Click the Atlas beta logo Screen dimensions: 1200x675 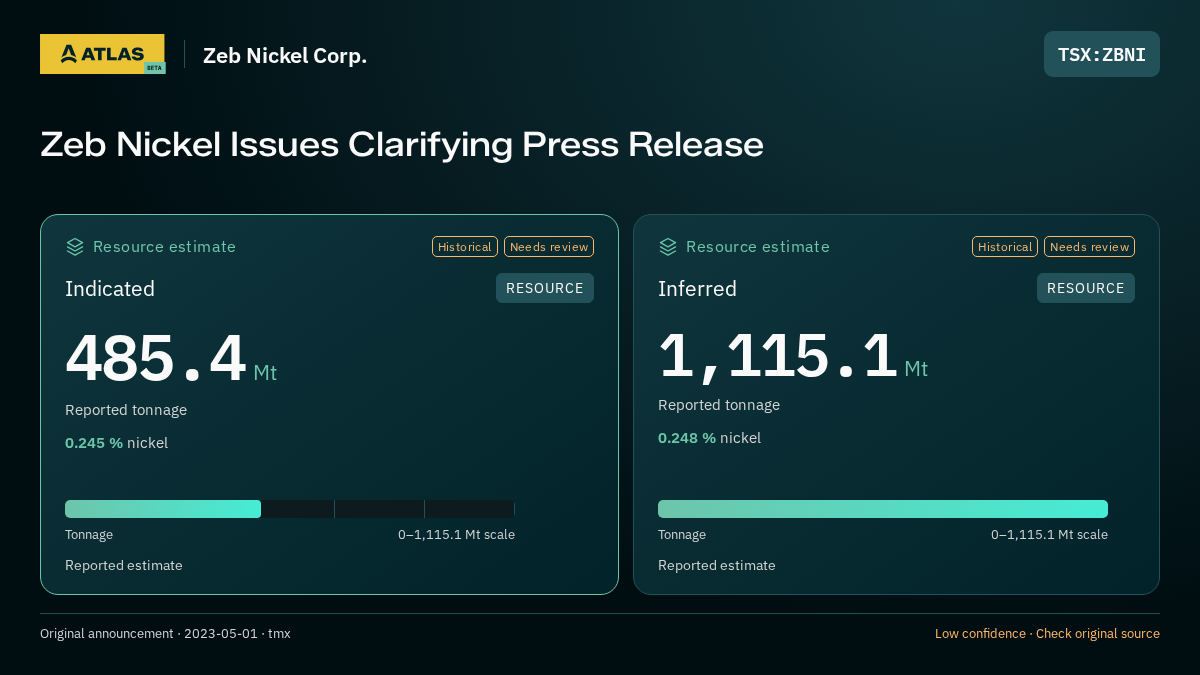[x=102, y=54]
